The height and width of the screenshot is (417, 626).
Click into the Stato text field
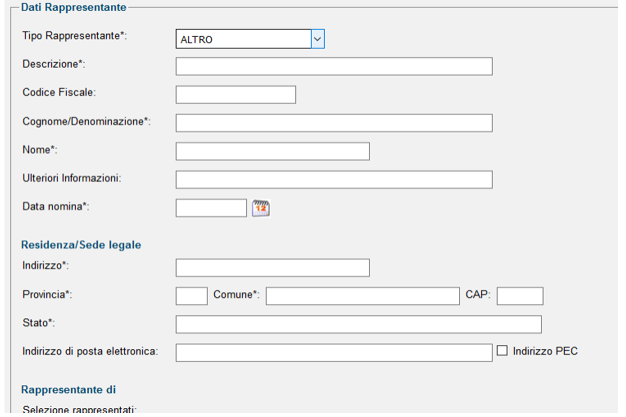(x=359, y=324)
